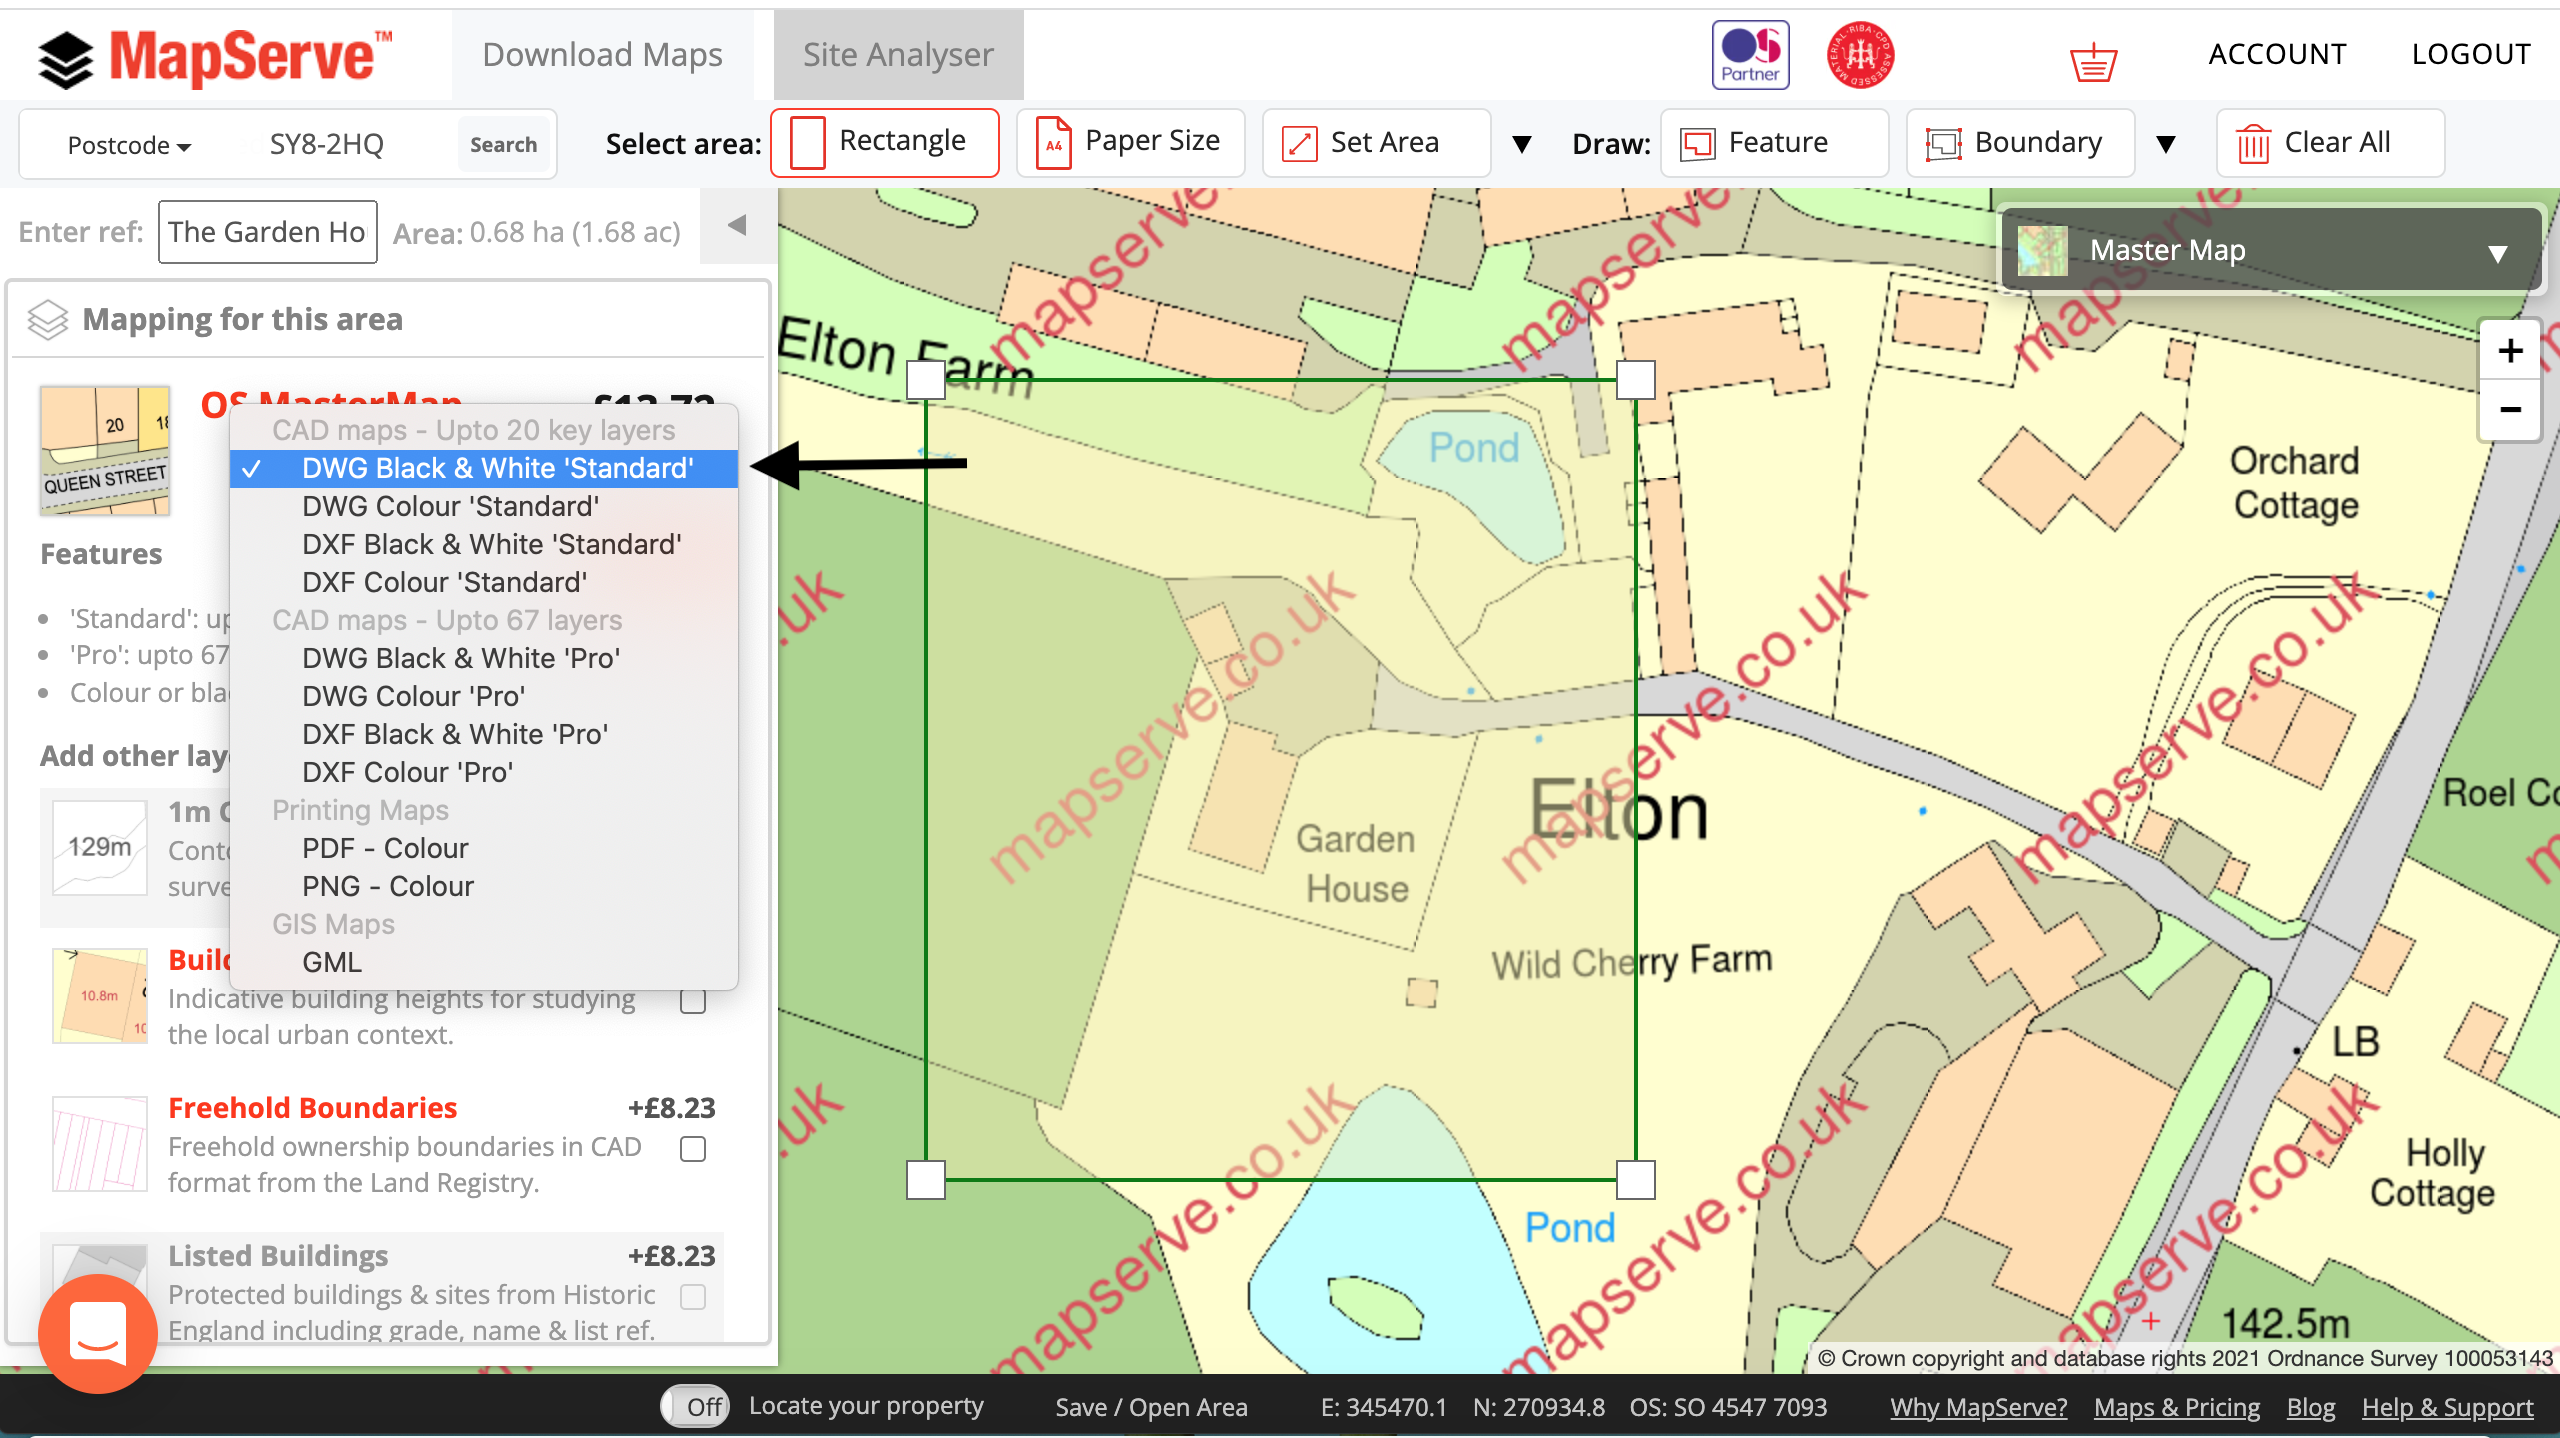The height and width of the screenshot is (1438, 2560).
Task: Select DWG Colour Standard format
Action: pos(447,505)
